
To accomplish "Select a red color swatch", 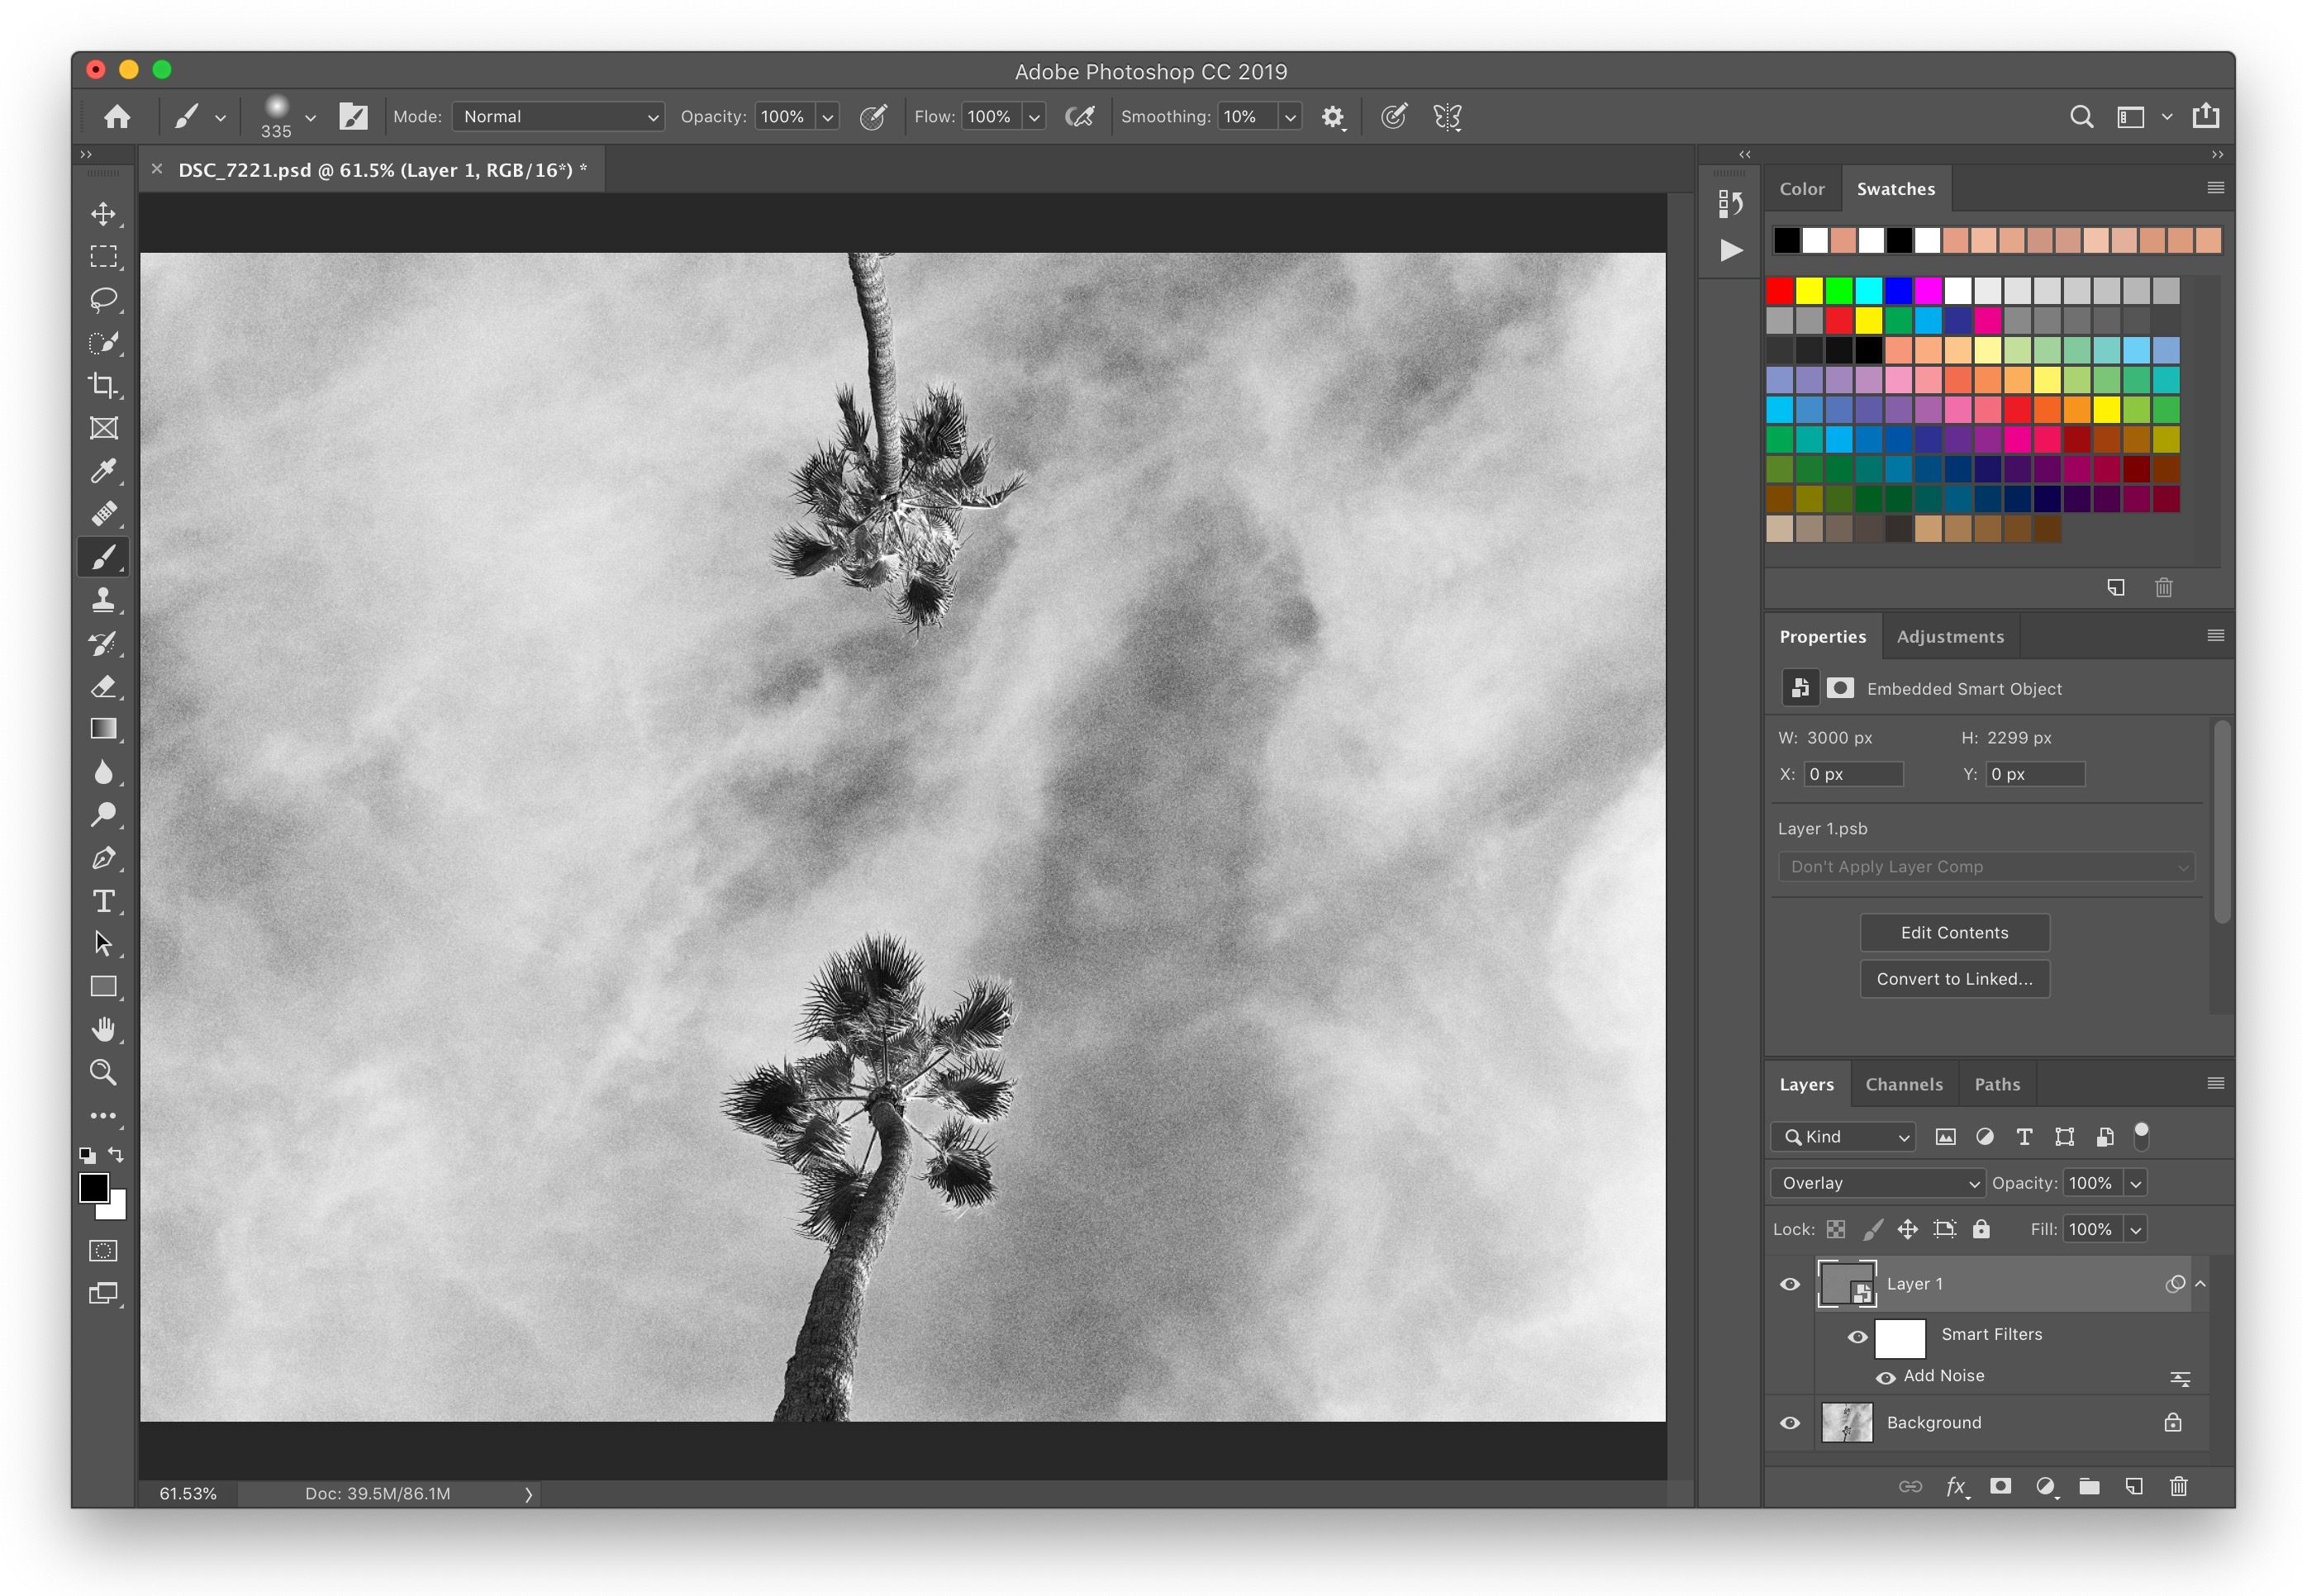I will [1786, 285].
